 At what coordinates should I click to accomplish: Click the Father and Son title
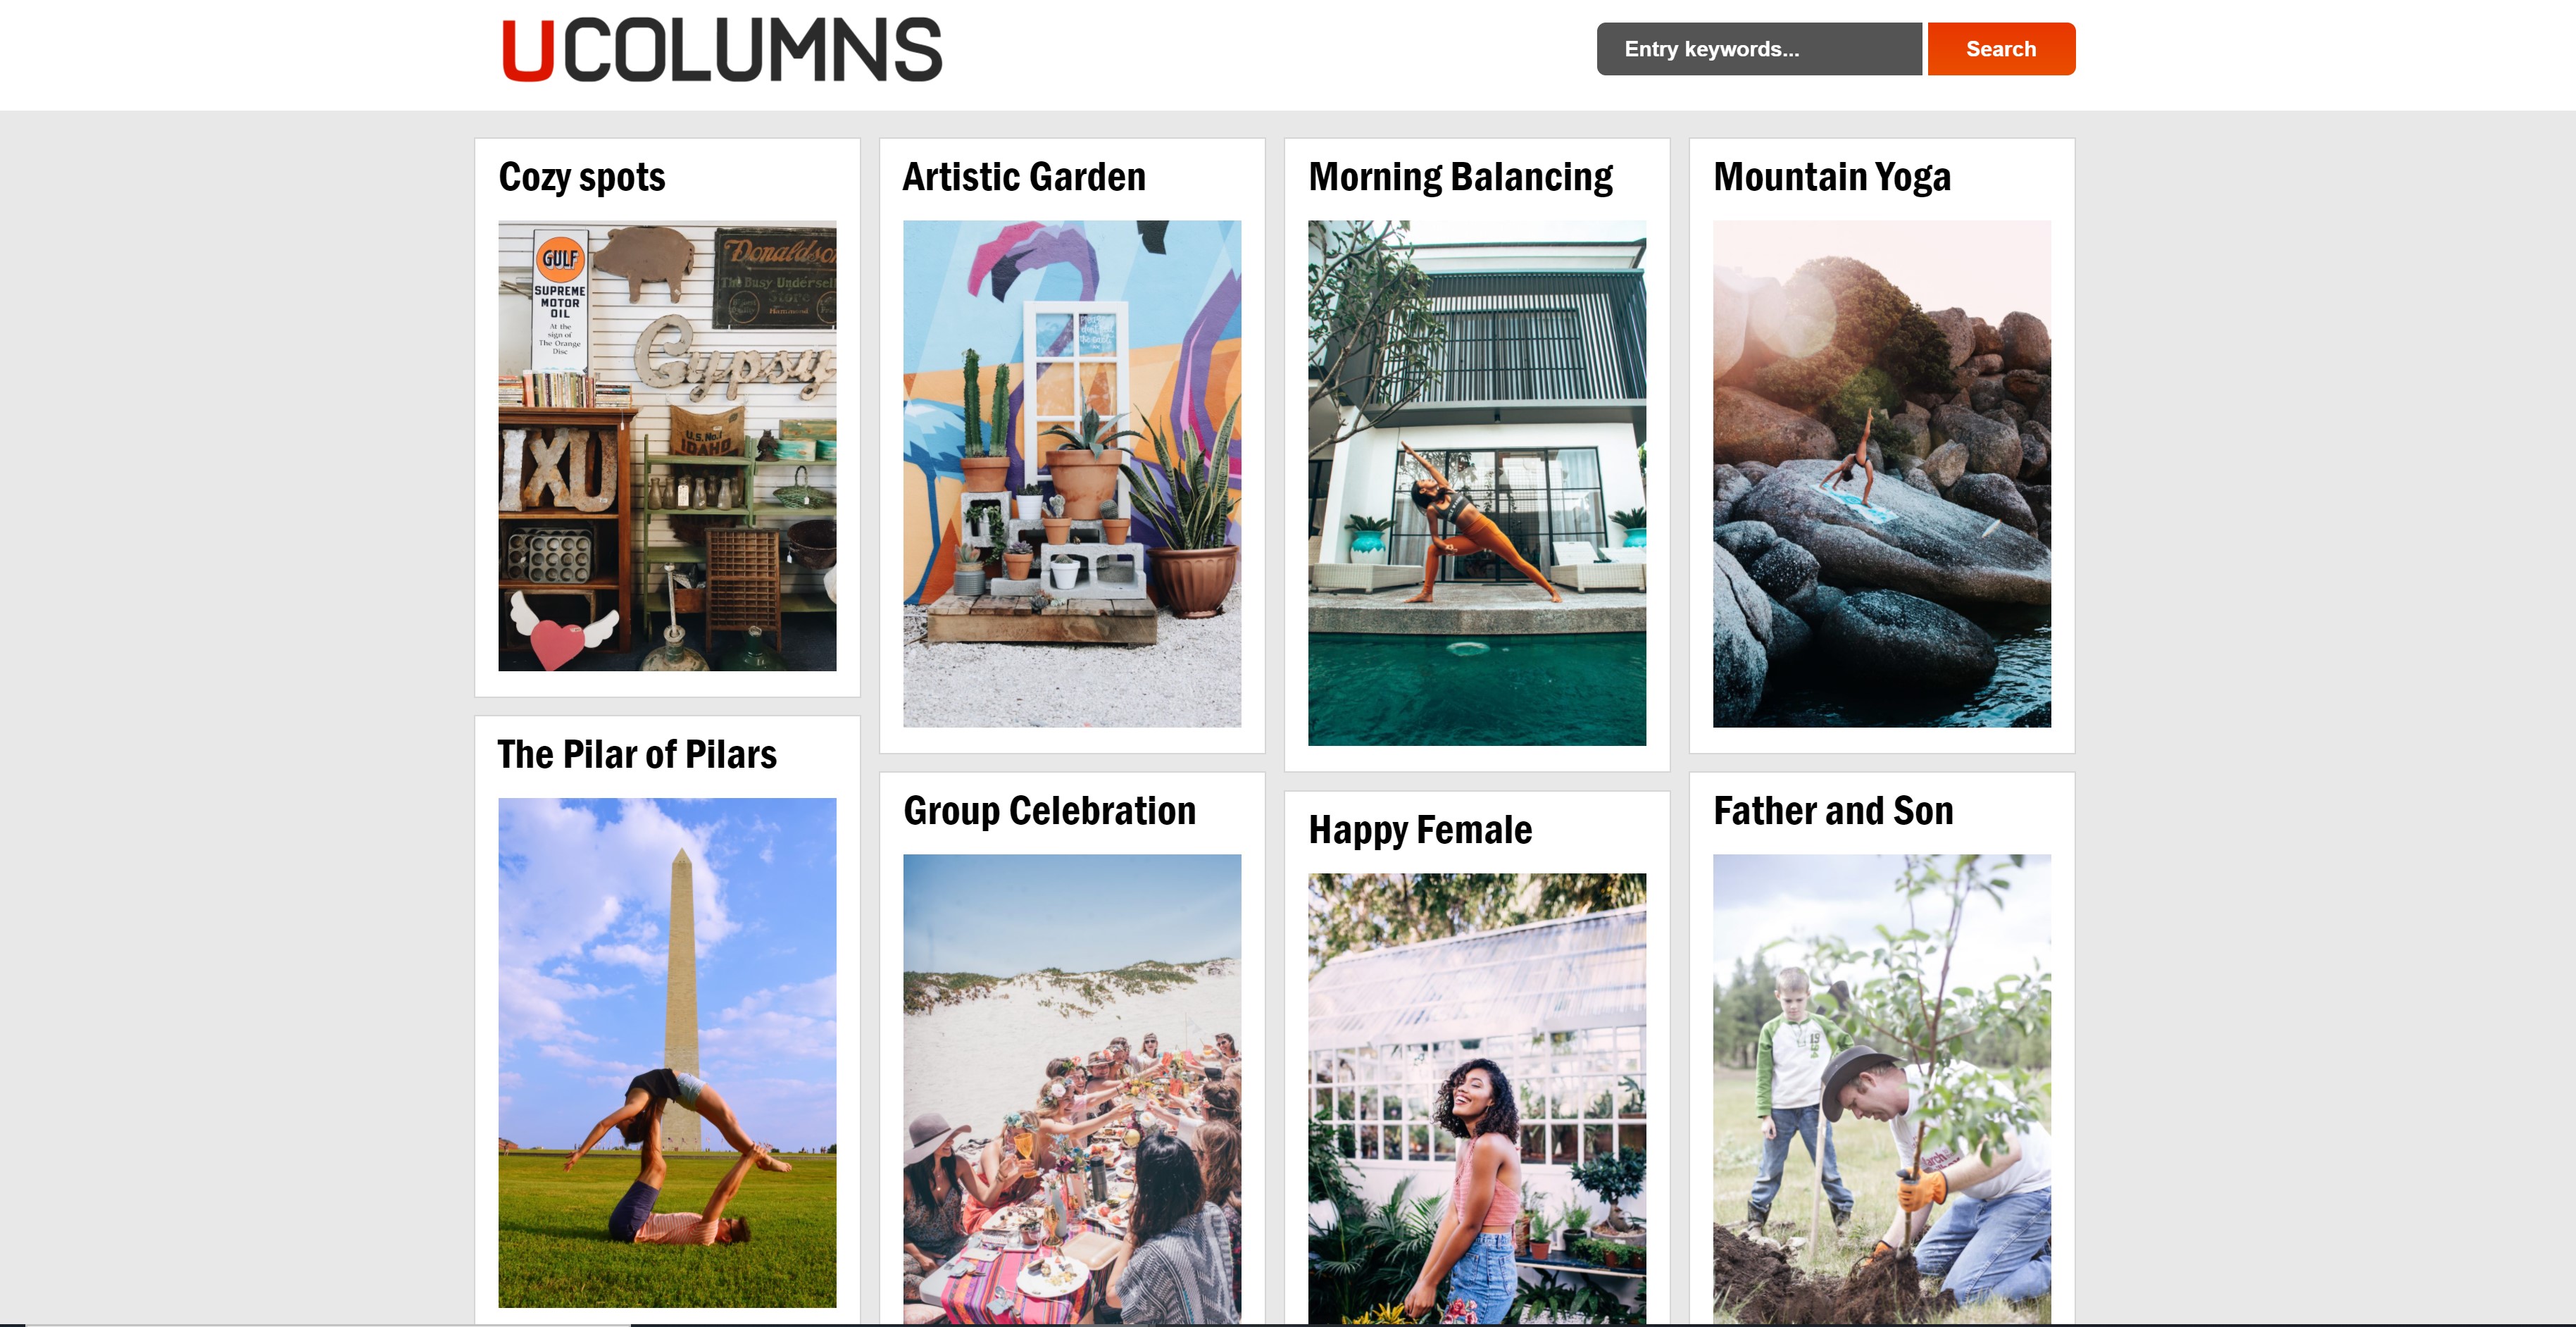[1832, 811]
